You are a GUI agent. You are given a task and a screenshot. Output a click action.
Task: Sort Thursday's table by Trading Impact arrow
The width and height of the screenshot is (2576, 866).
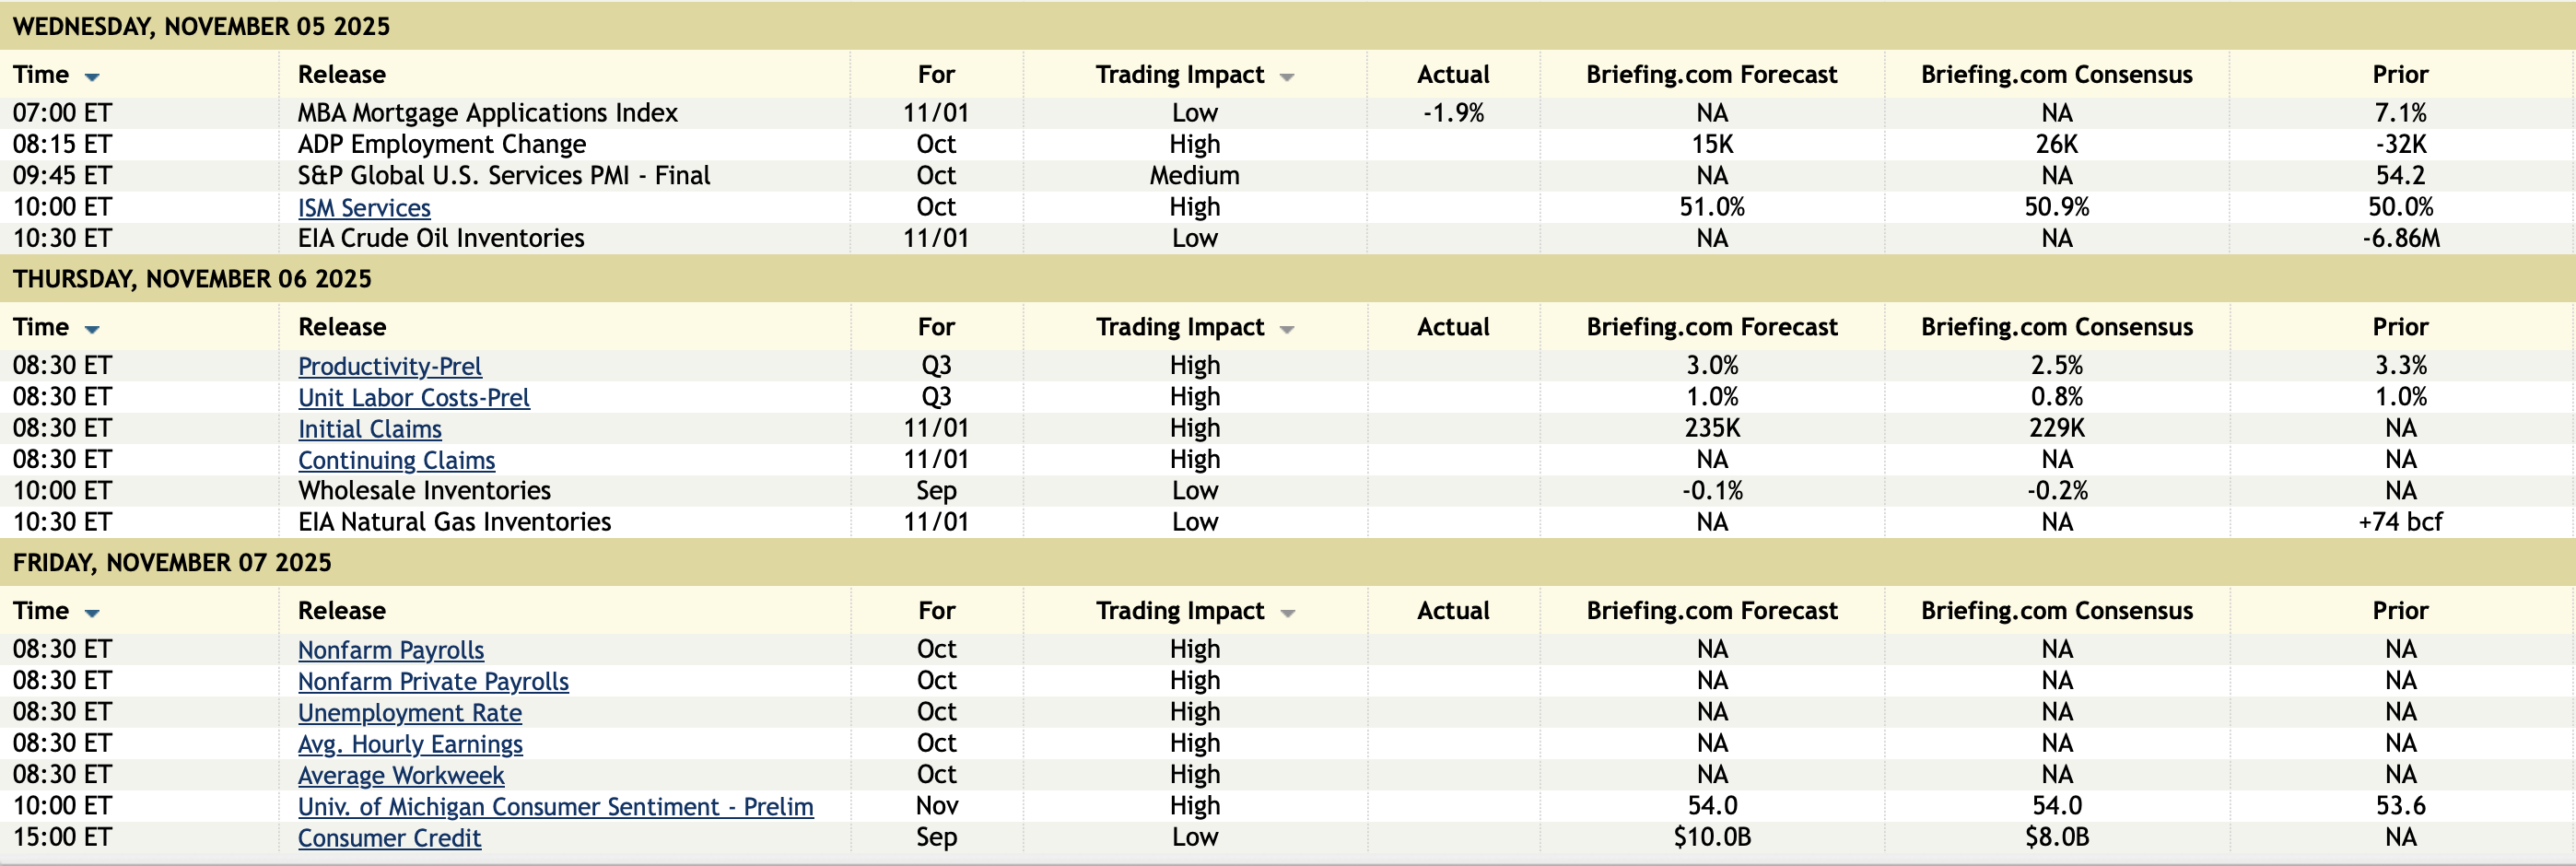[1287, 329]
